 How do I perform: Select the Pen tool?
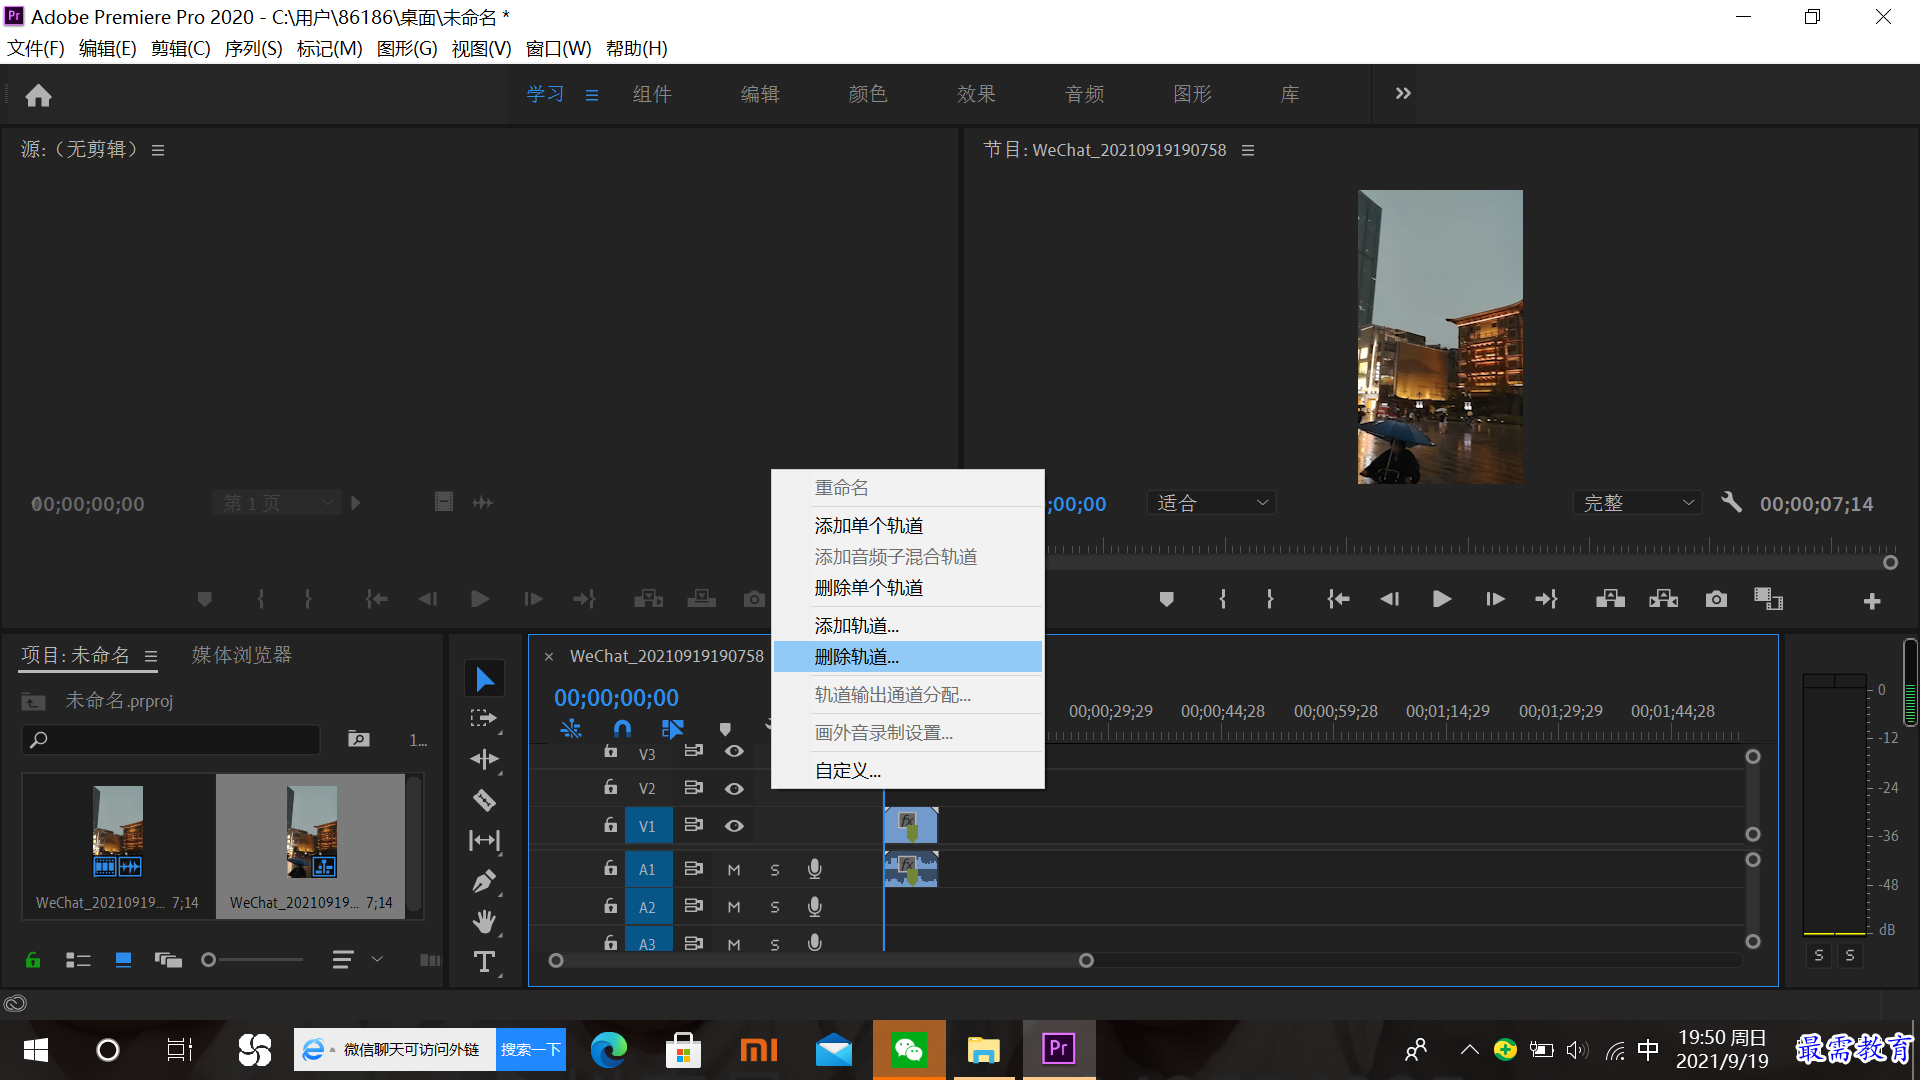tap(484, 881)
